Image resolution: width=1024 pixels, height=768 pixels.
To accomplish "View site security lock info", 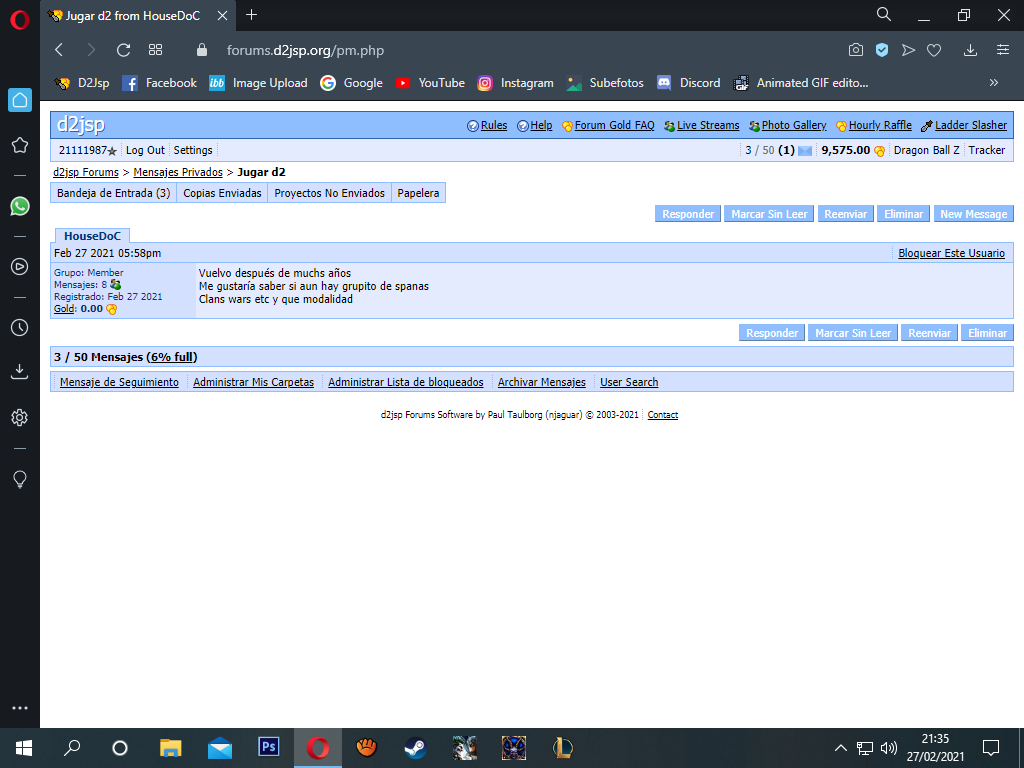I will tap(202, 50).
